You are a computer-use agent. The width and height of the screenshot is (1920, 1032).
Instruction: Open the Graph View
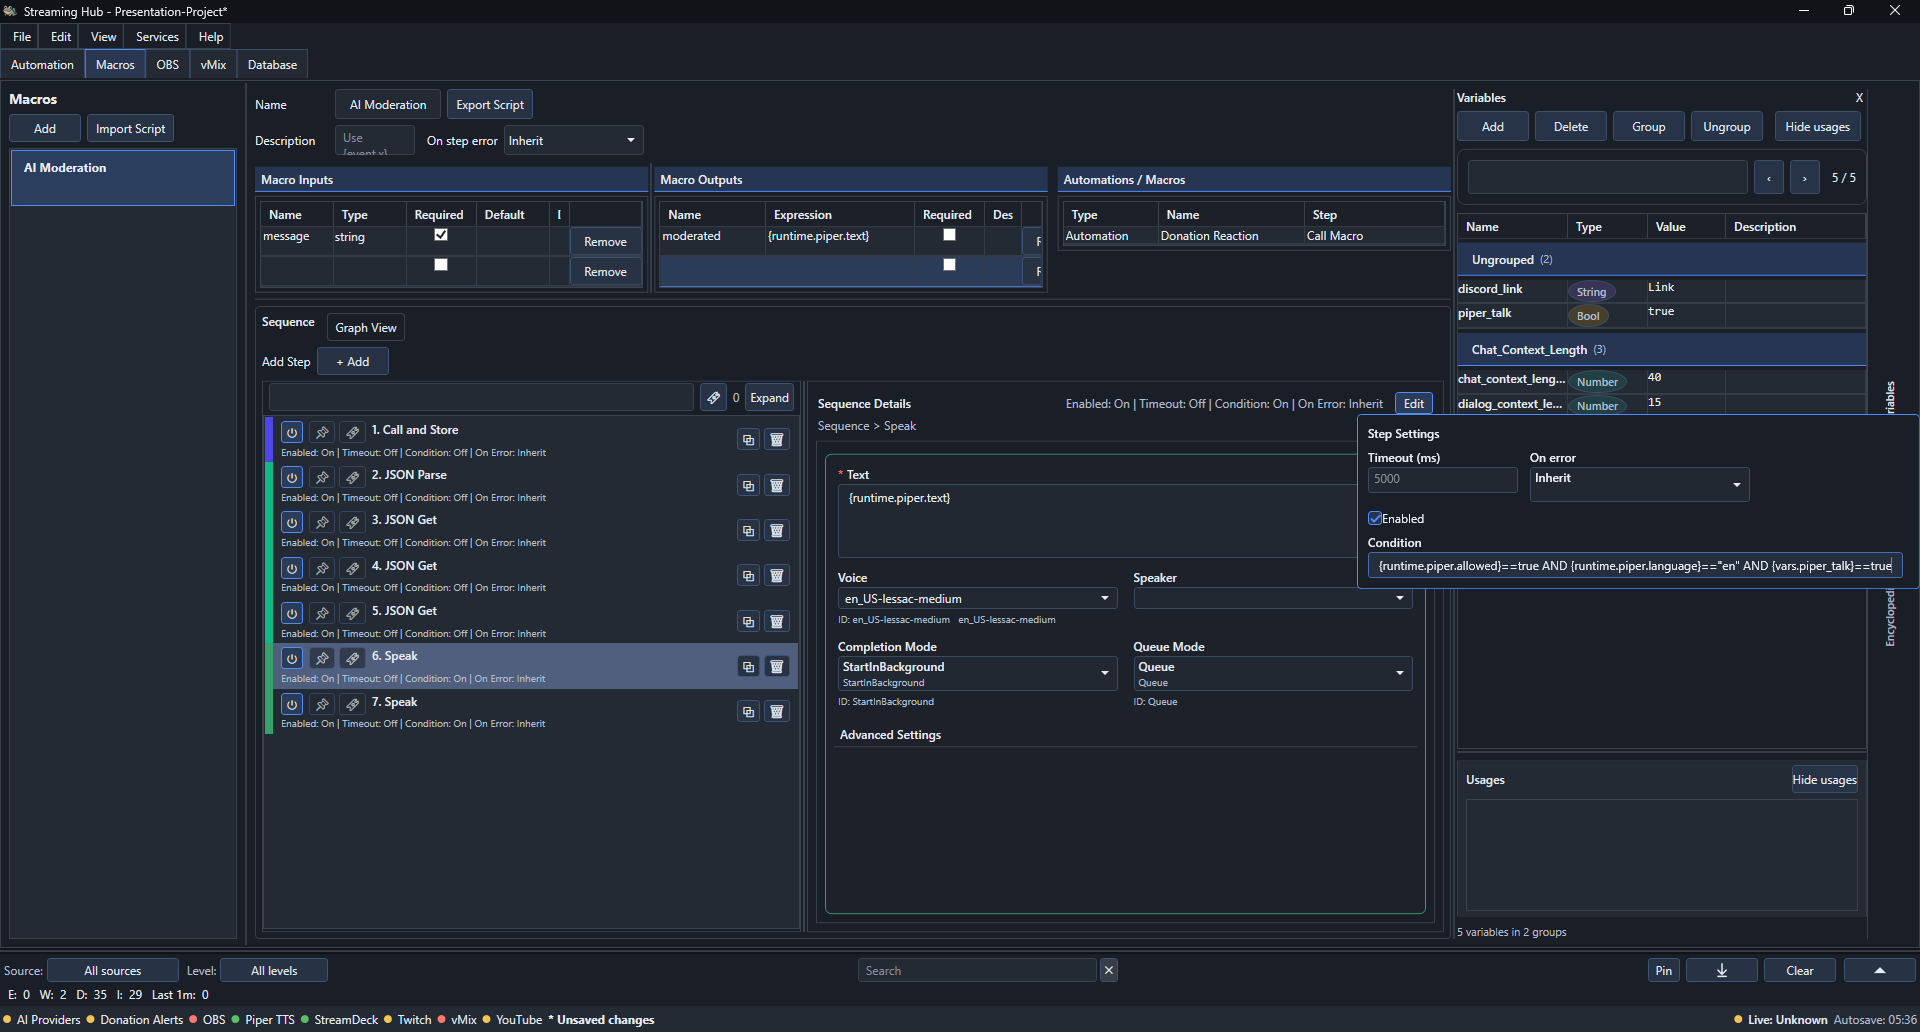pos(366,328)
